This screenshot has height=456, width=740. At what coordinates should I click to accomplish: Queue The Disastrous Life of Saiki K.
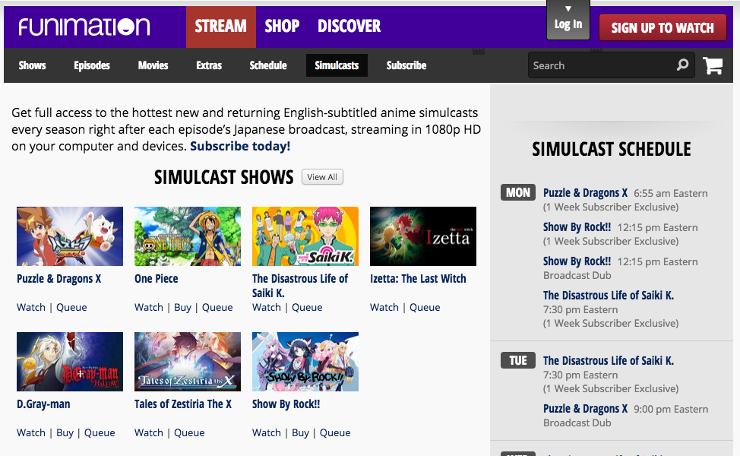click(307, 307)
